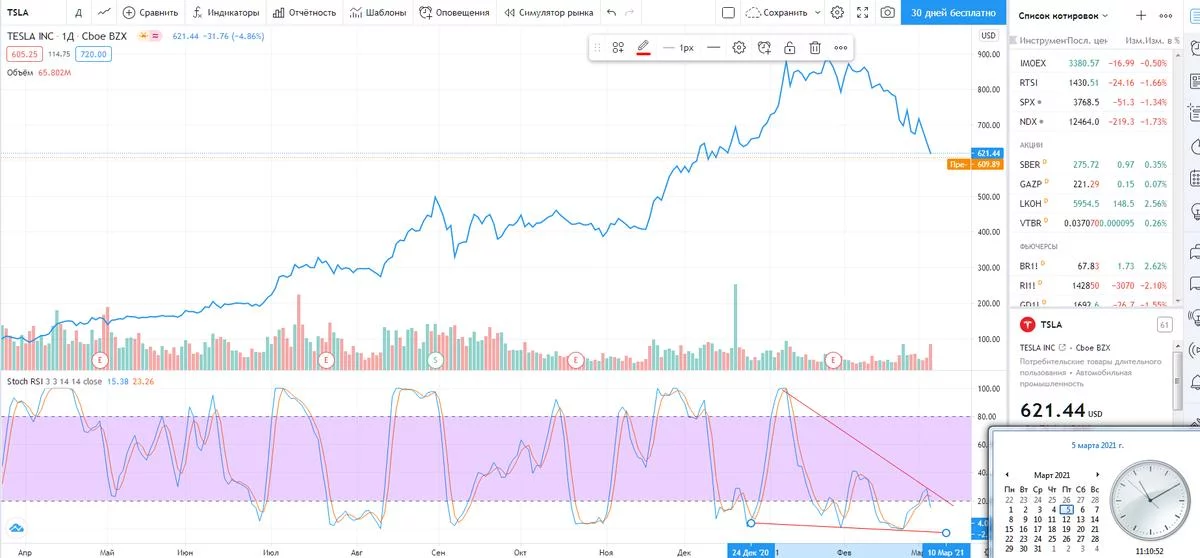Click the USD currency label
This screenshot has height=558, width=1200.
tap(989, 36)
